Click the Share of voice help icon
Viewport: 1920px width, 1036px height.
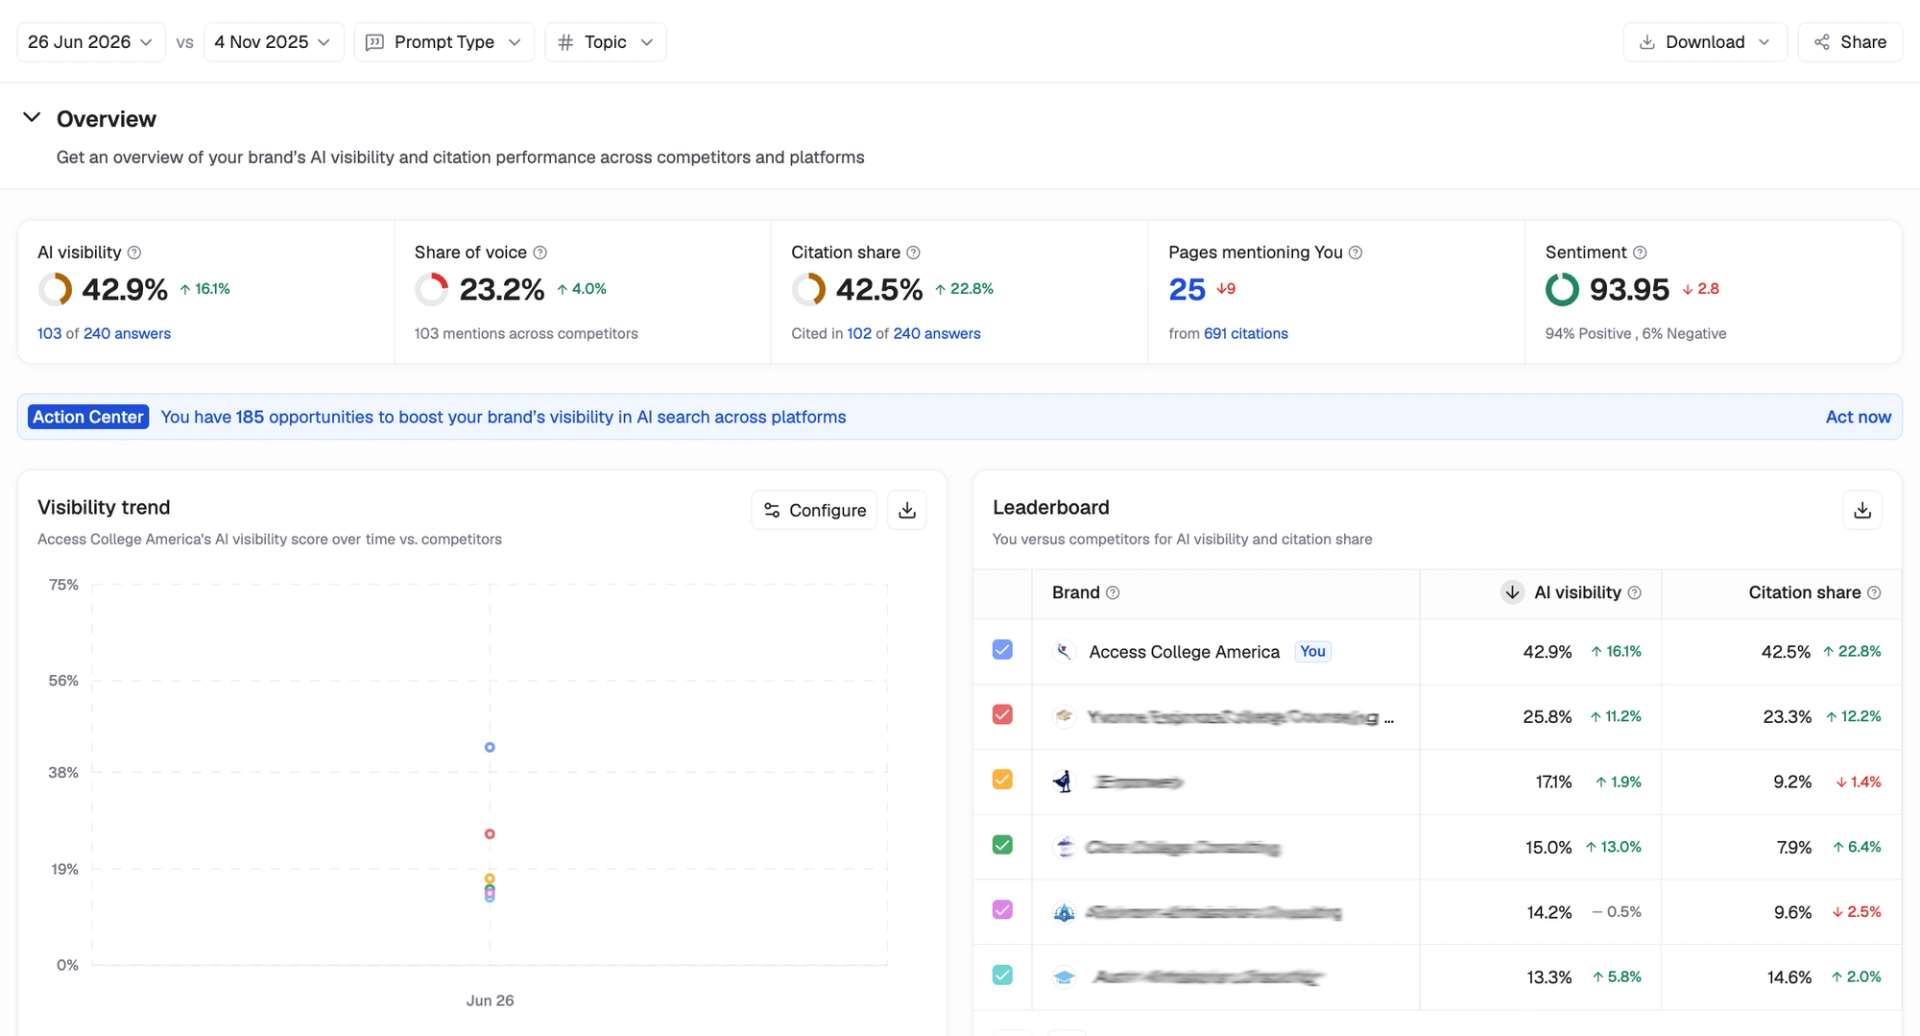pos(540,253)
